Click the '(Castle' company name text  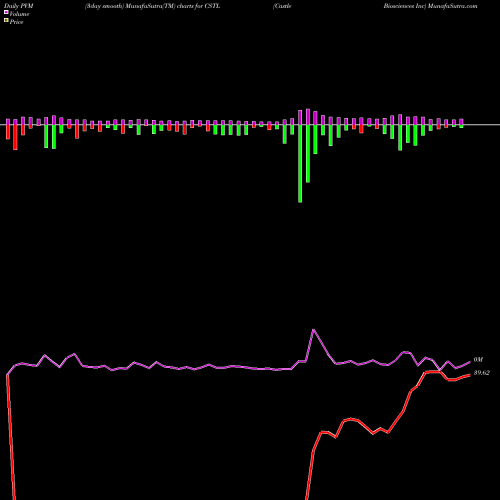tap(282, 6)
